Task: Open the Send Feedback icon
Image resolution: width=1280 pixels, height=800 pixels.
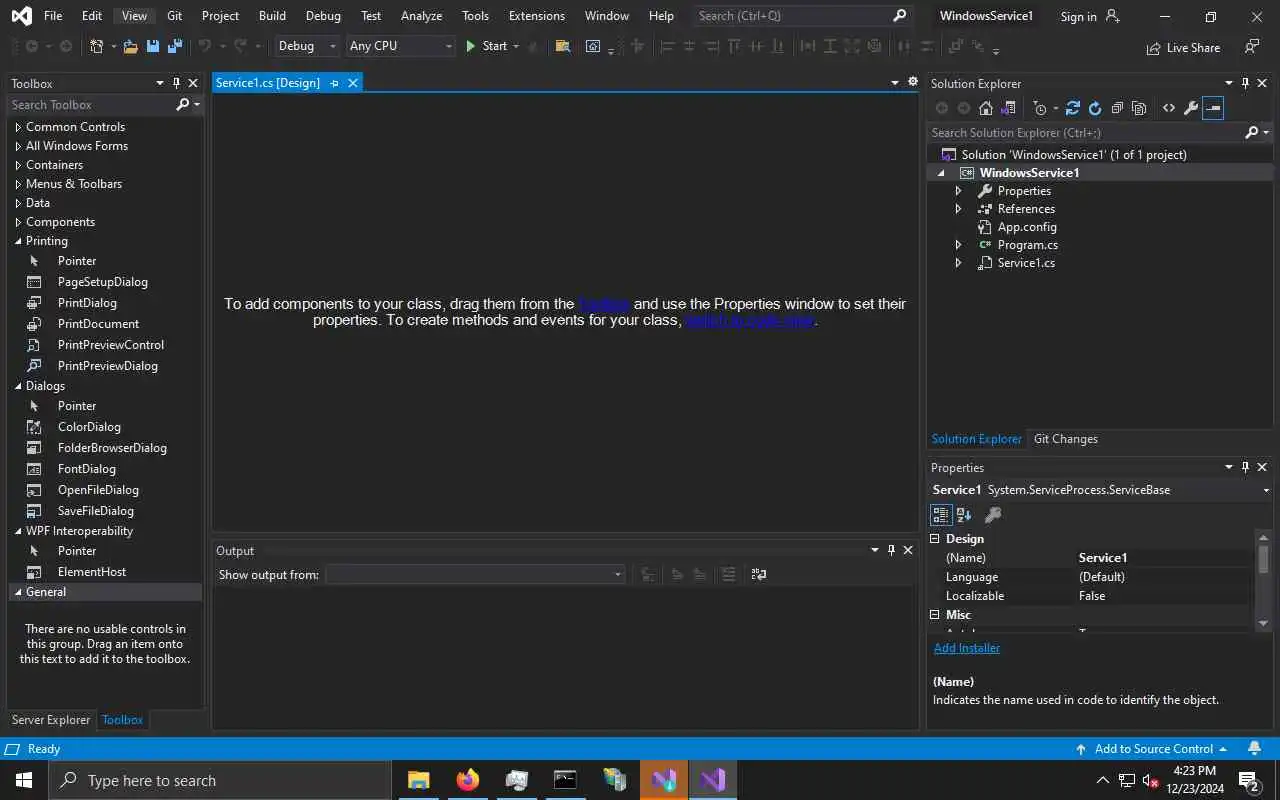Action: (x=1252, y=47)
